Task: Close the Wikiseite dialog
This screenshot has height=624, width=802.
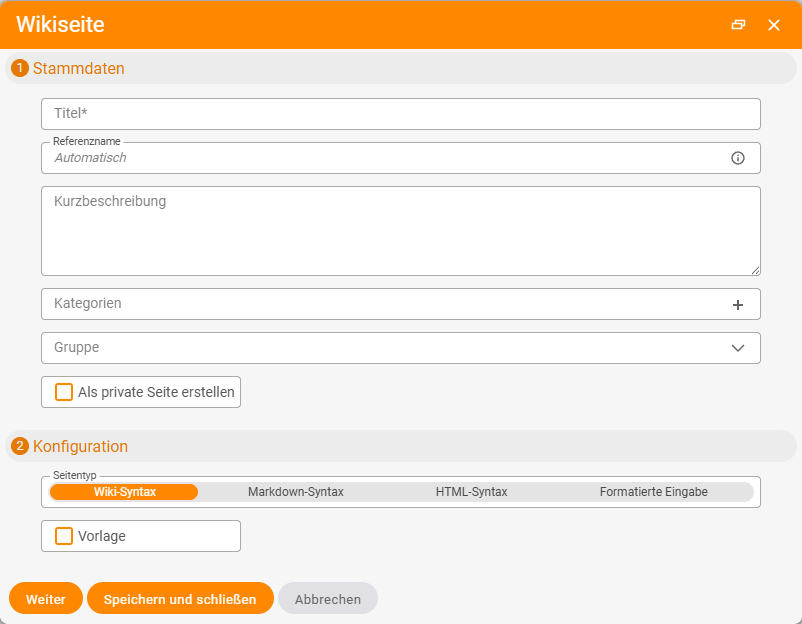Action: coord(774,25)
